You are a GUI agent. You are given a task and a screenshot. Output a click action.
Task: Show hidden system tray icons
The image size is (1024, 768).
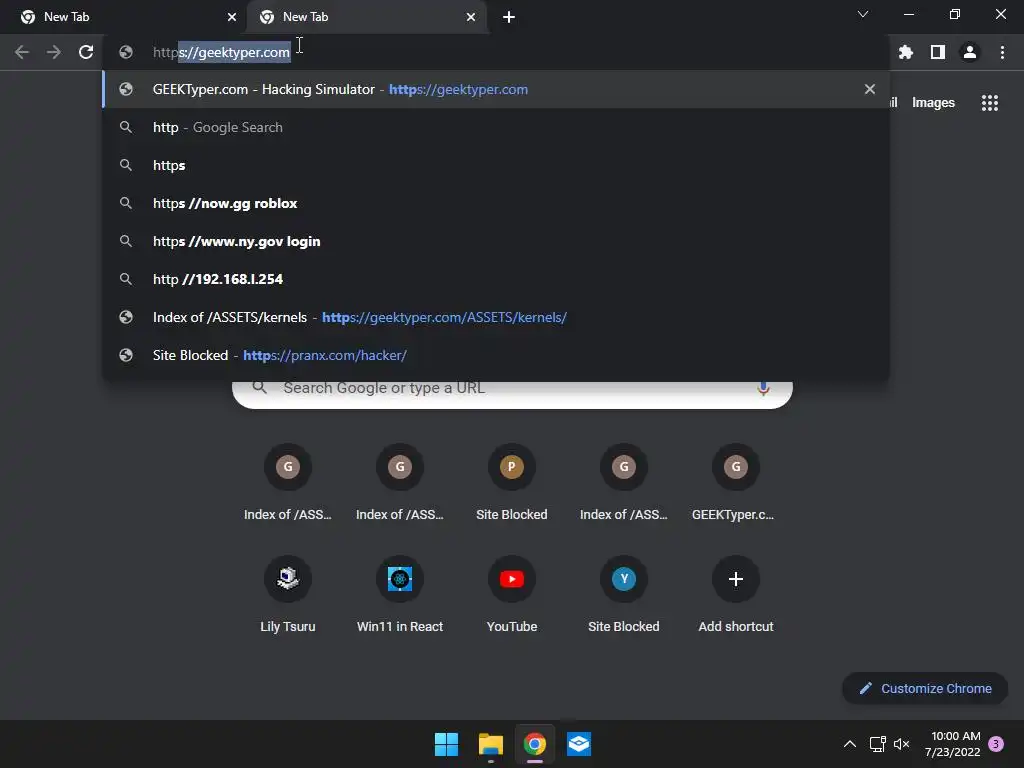click(x=850, y=744)
